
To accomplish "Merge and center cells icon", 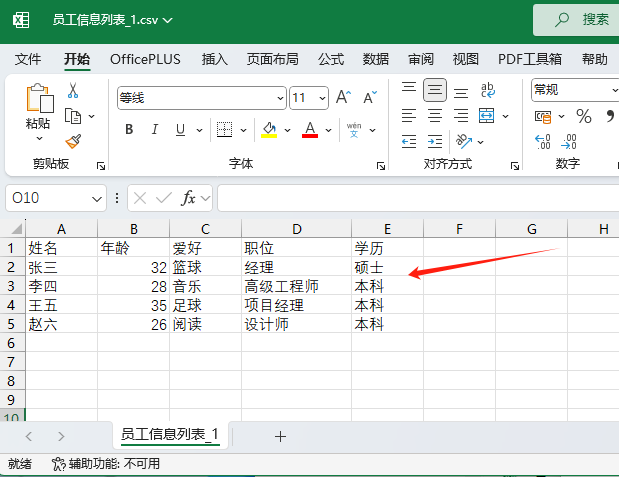I will point(486,116).
